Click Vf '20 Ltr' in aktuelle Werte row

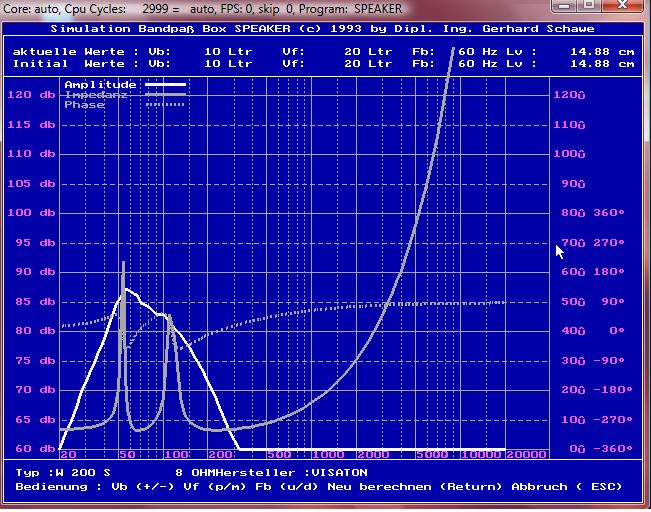click(368, 52)
